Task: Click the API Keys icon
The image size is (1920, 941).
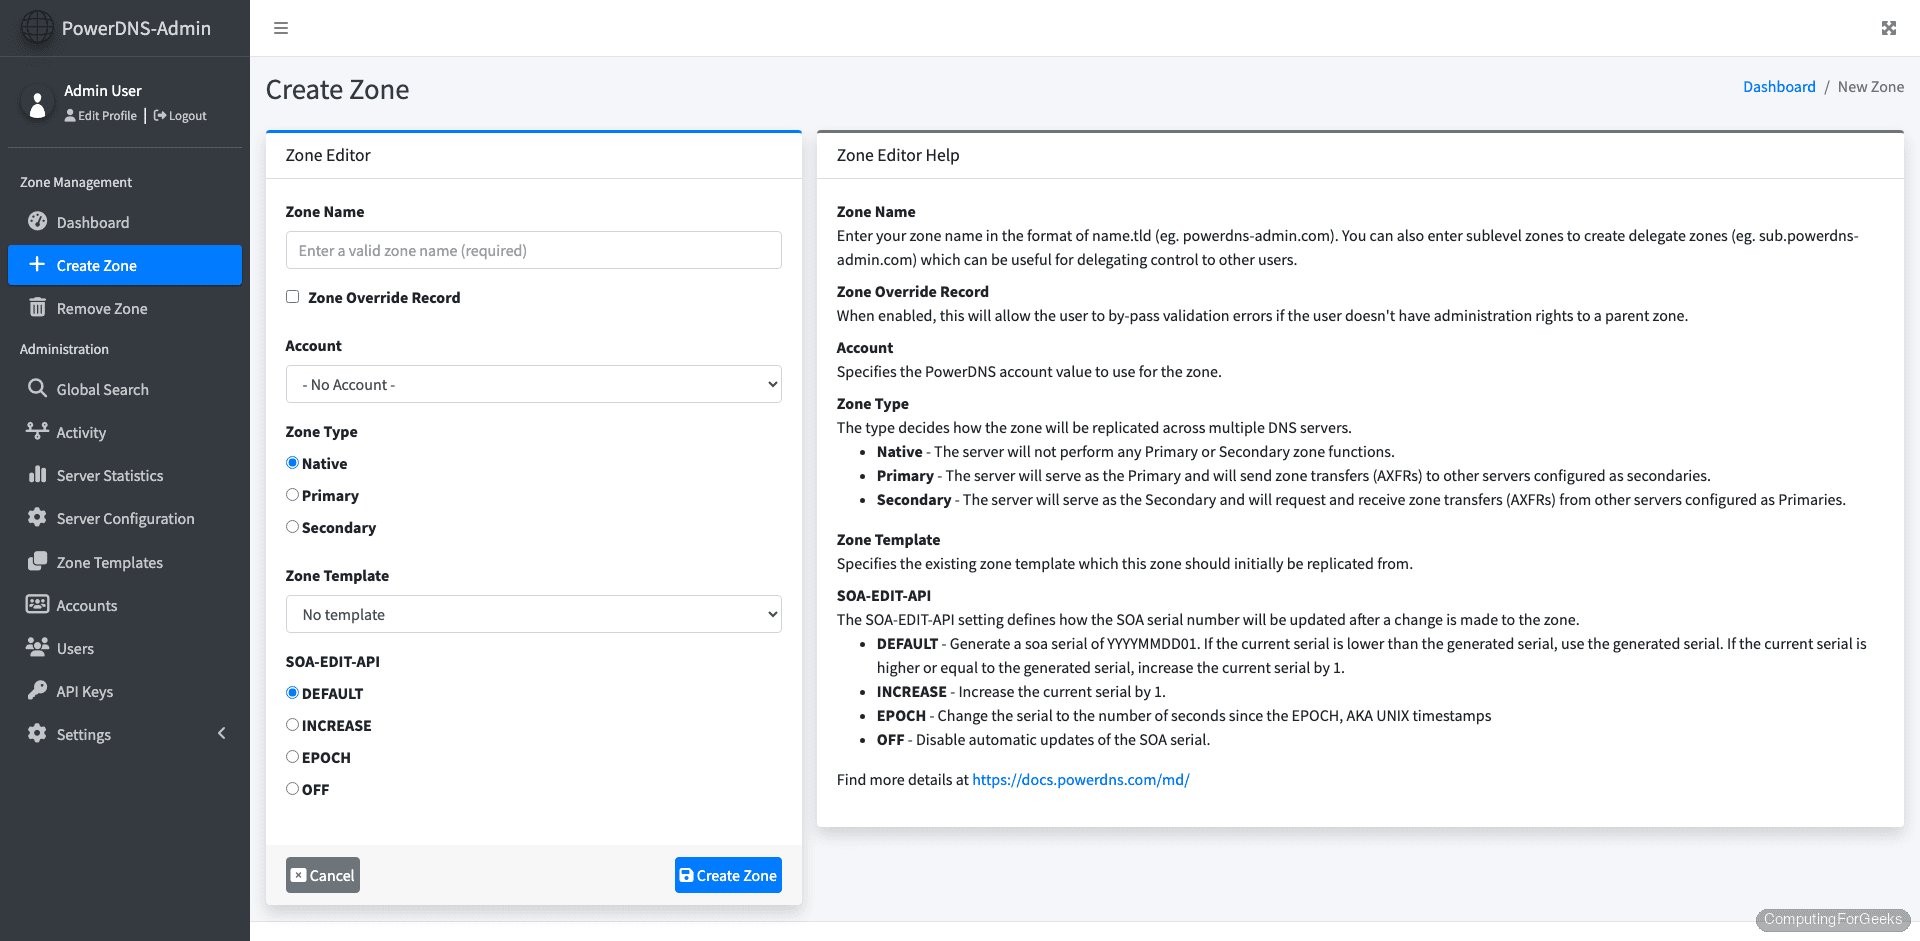Action: point(37,690)
